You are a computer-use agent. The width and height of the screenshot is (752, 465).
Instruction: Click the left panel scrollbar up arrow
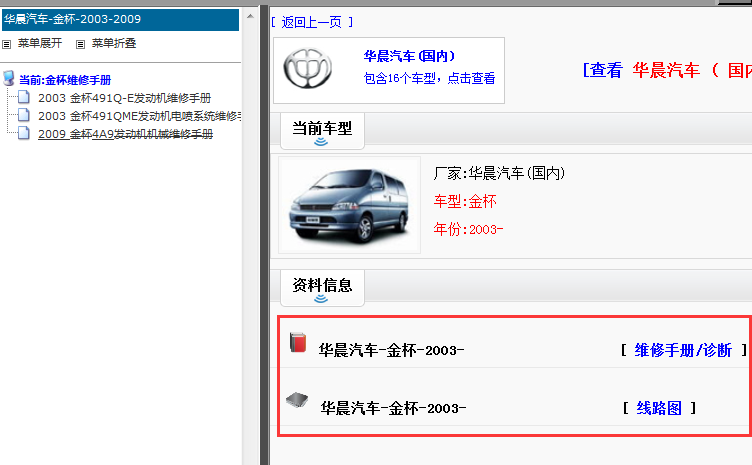(x=250, y=16)
